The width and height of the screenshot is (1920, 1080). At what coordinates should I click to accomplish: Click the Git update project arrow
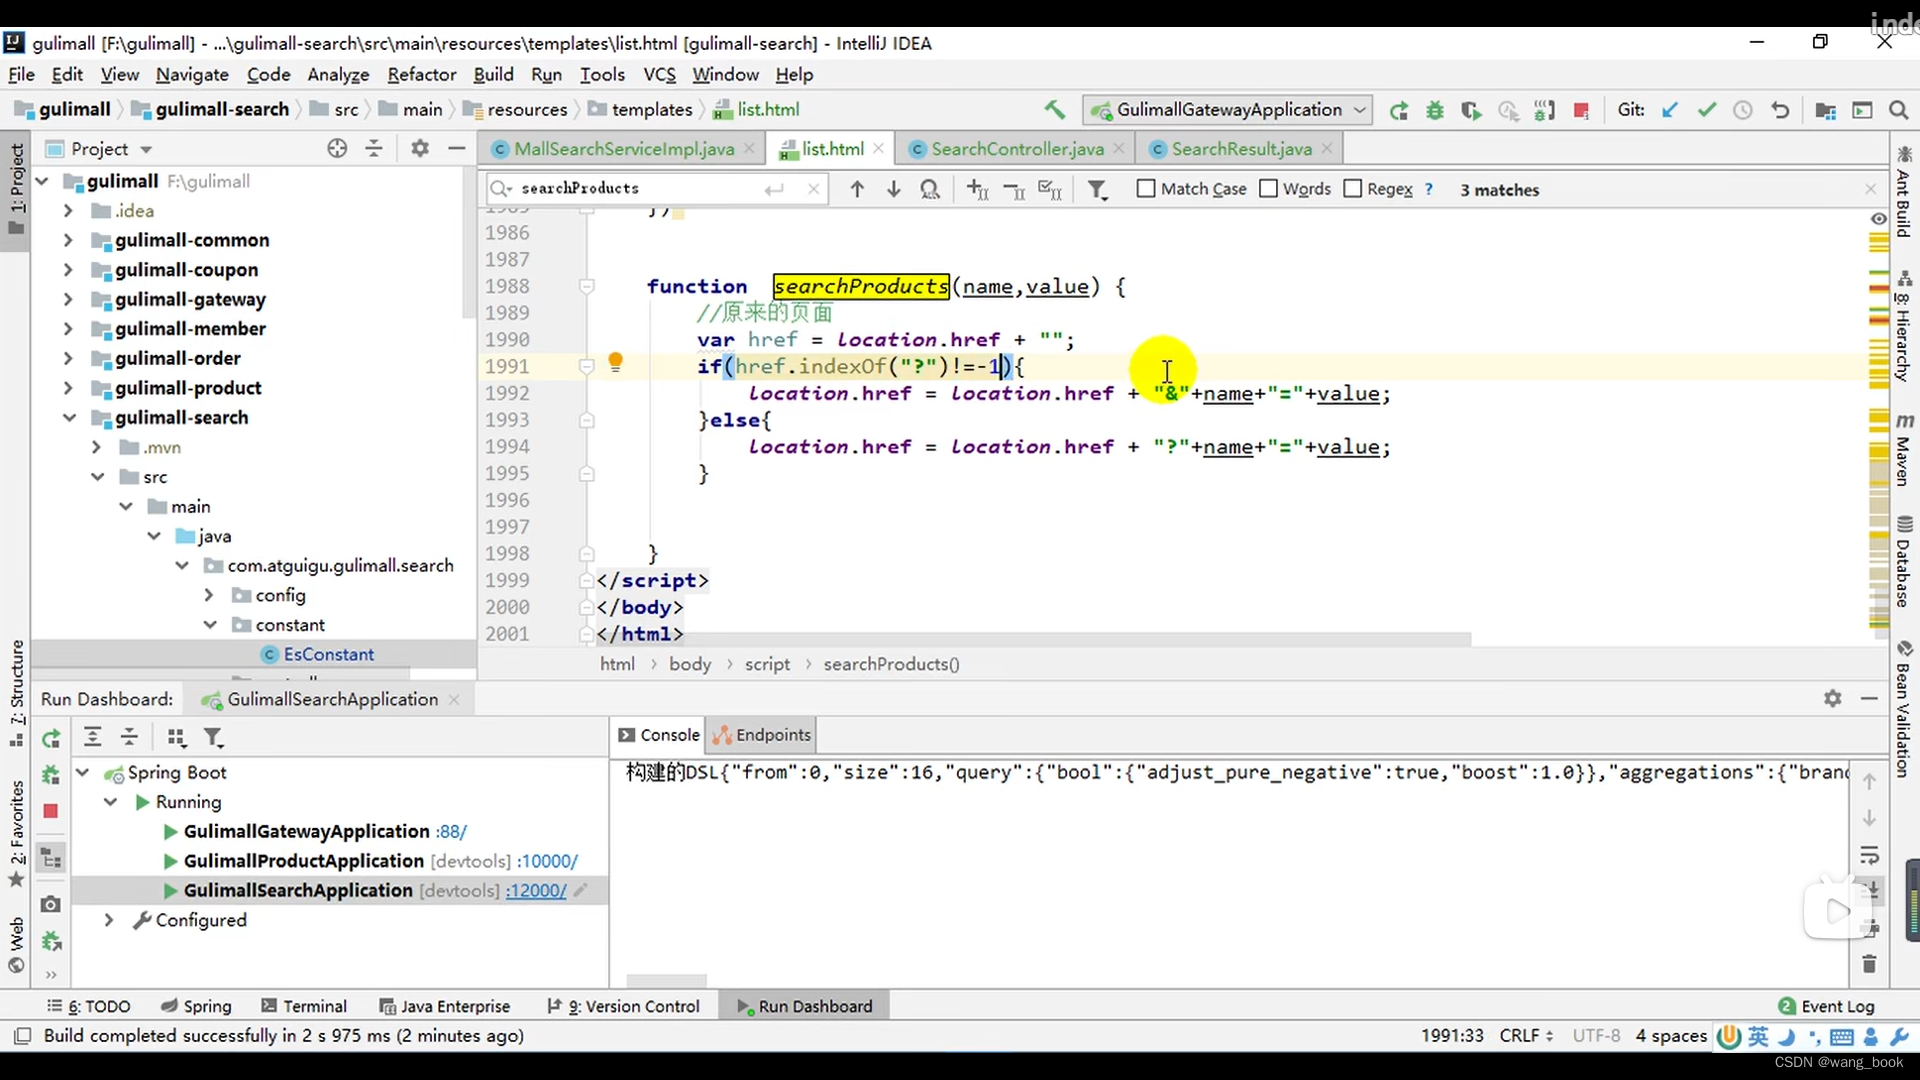1670,110
